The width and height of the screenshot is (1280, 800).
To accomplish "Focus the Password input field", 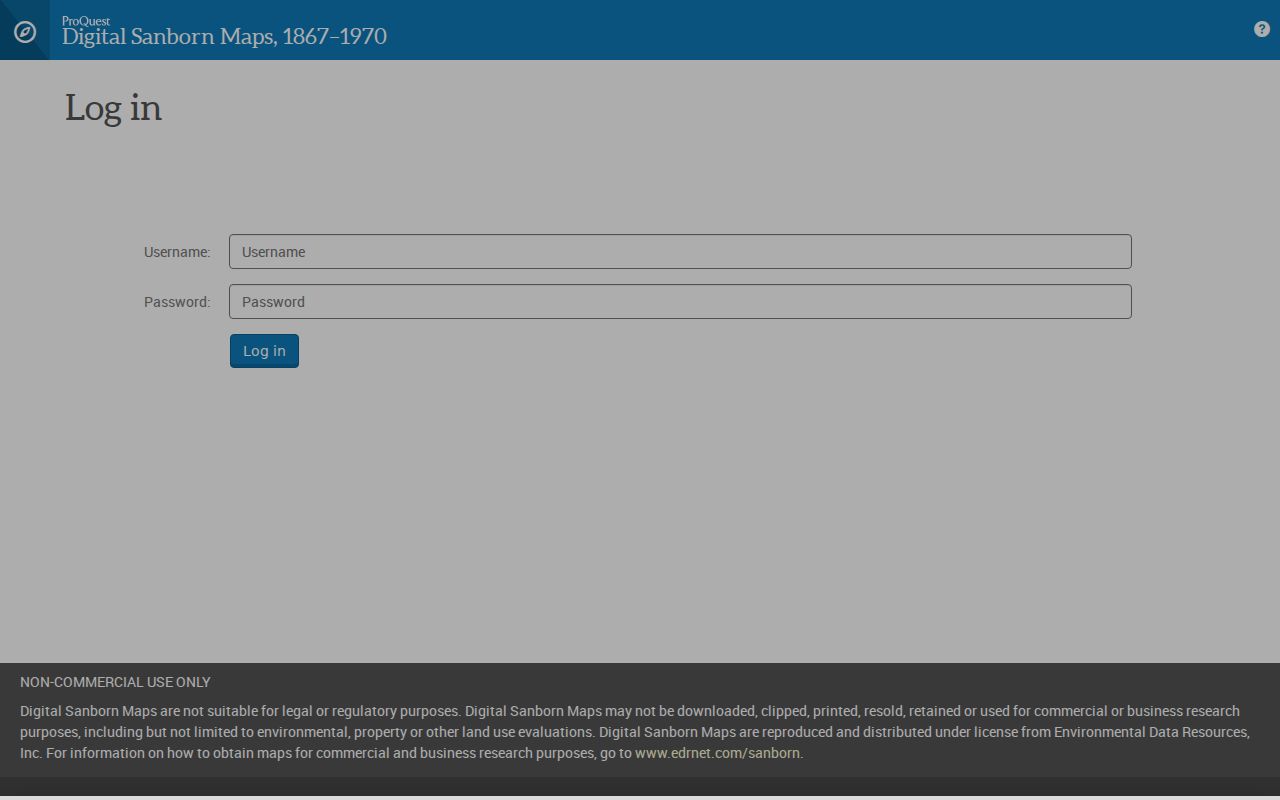I will (x=680, y=302).
